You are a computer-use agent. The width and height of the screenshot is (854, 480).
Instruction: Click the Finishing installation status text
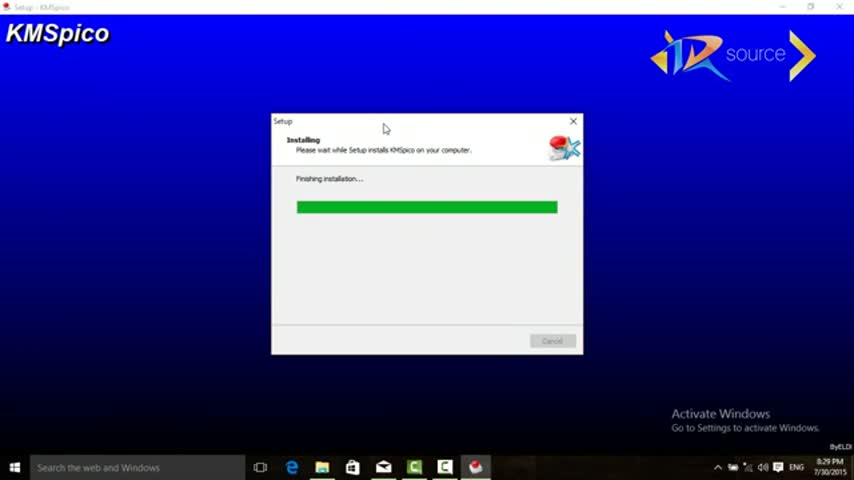pyautogui.click(x=329, y=179)
